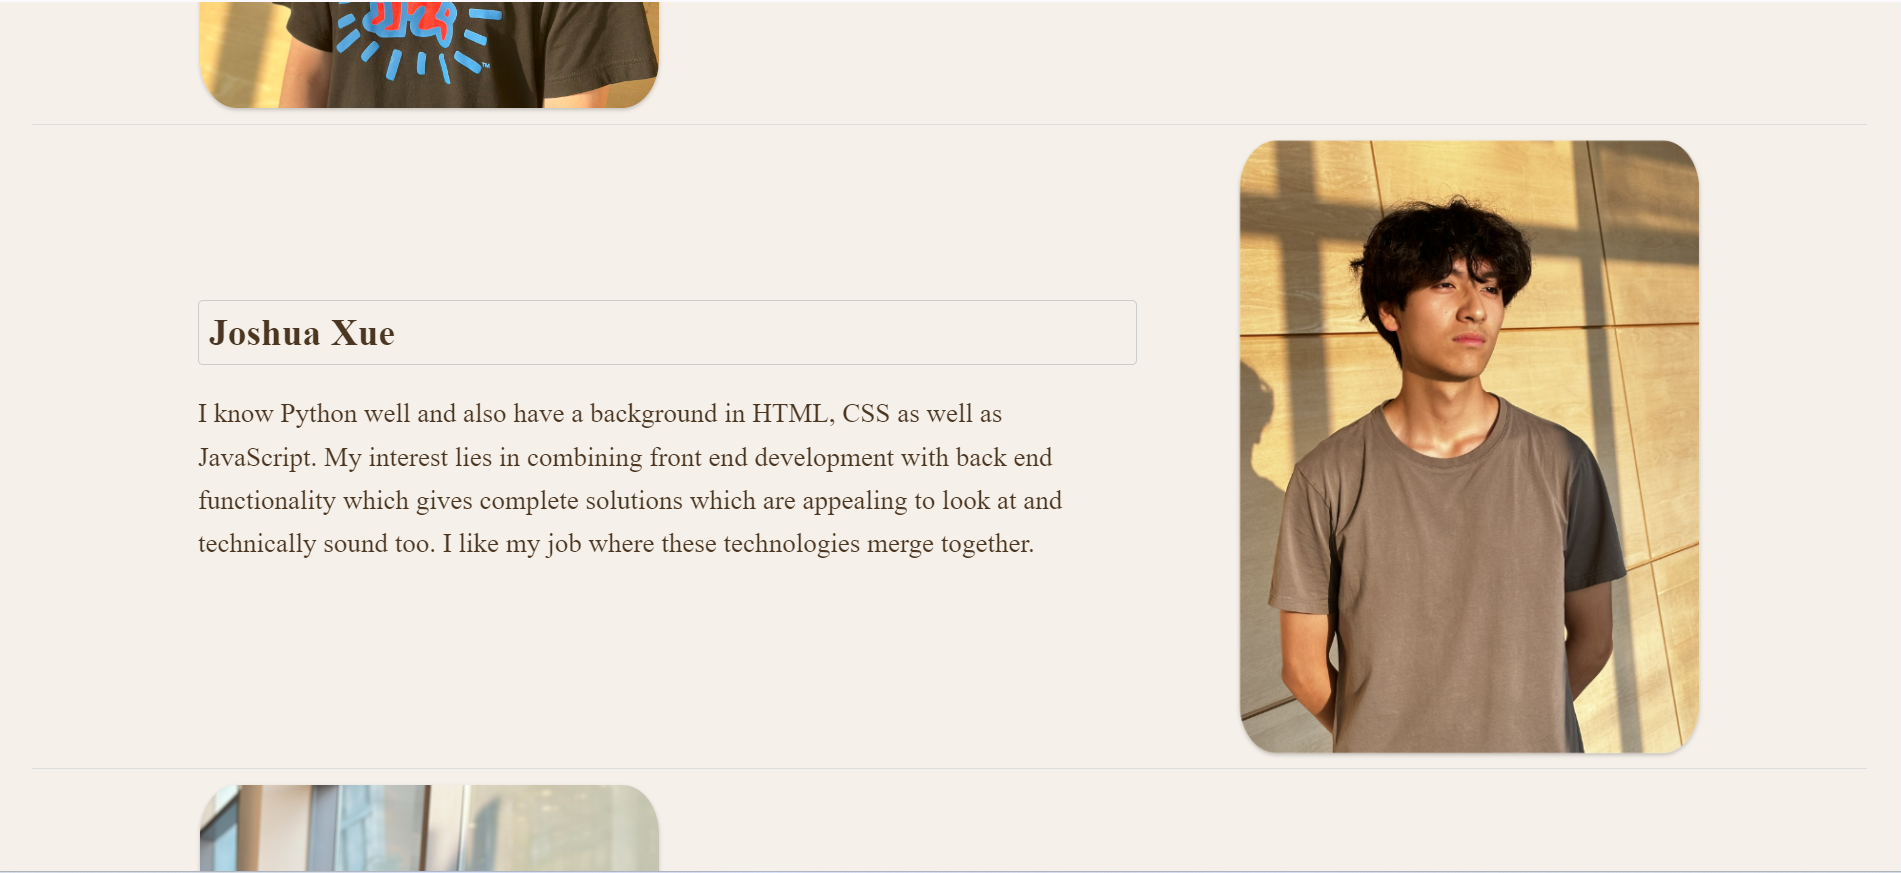
Task: Click the divider line below Joshua's portrait
Action: point(949,768)
